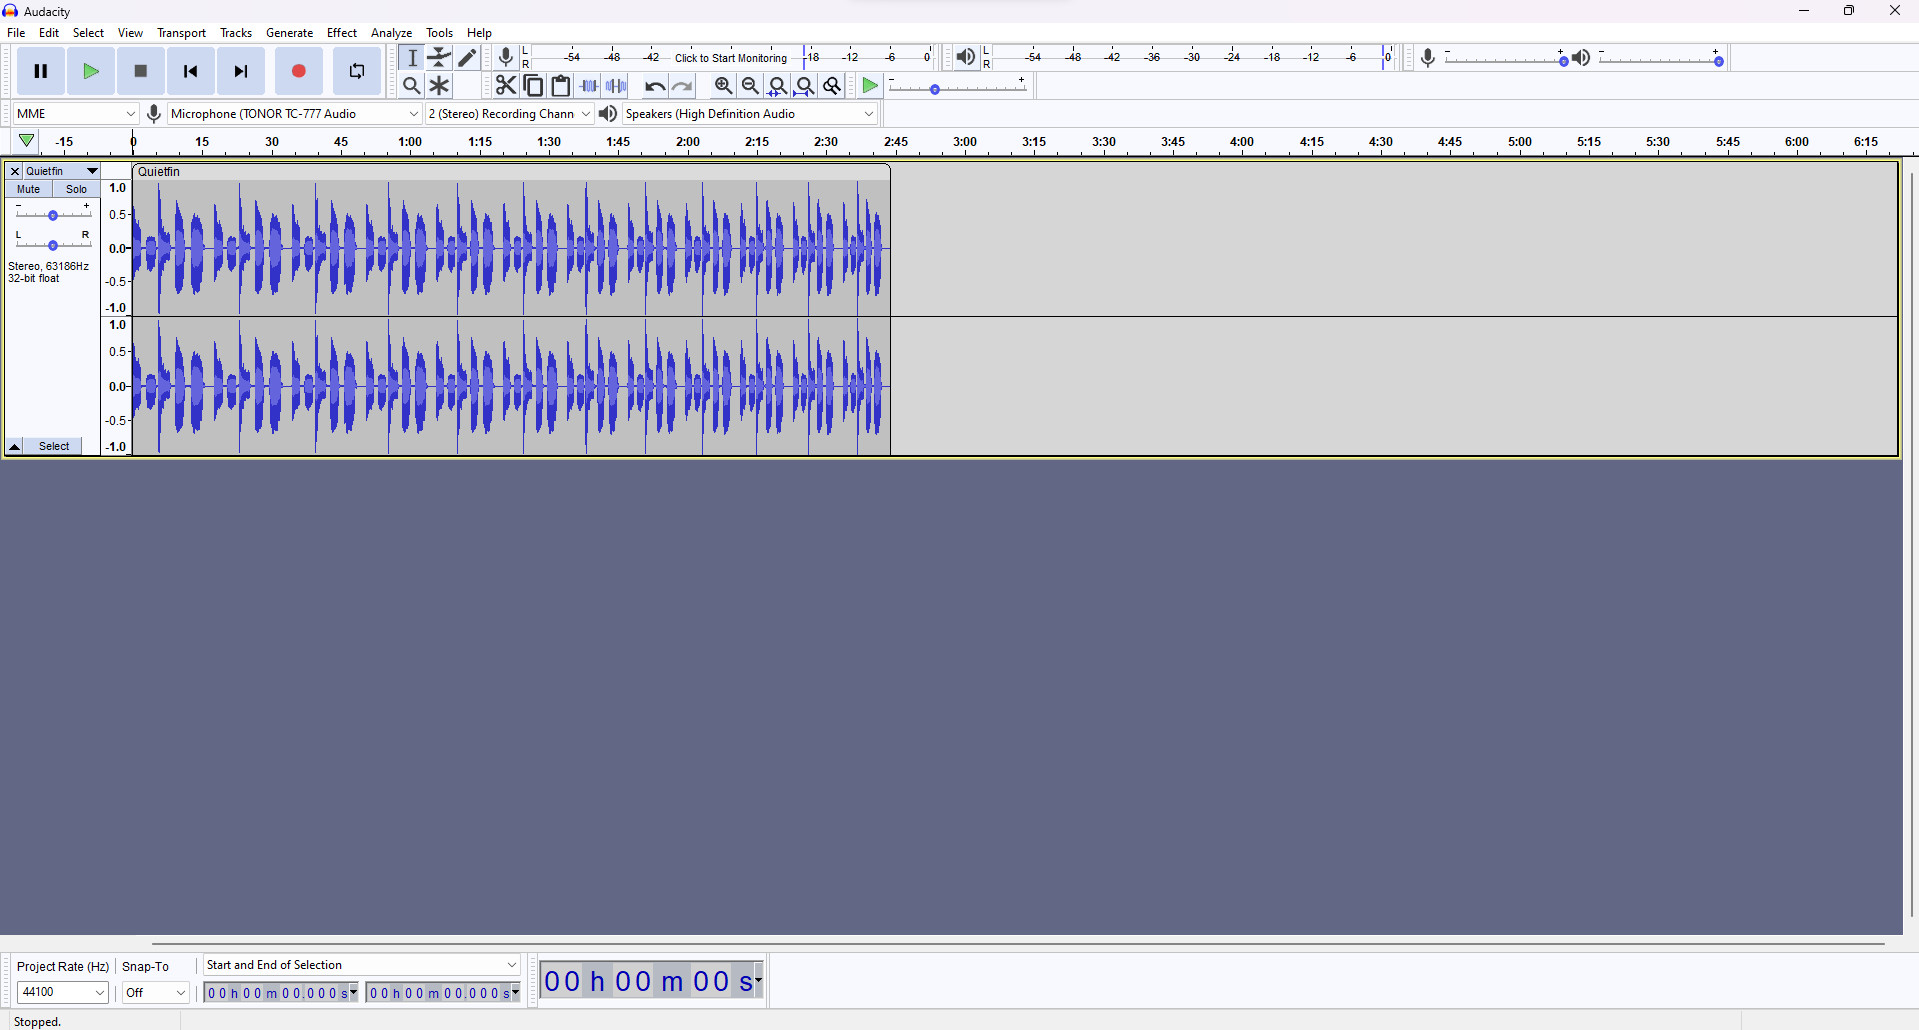Adjust the Quietfin track gain slider
1919x1030 pixels.
[x=53, y=214]
